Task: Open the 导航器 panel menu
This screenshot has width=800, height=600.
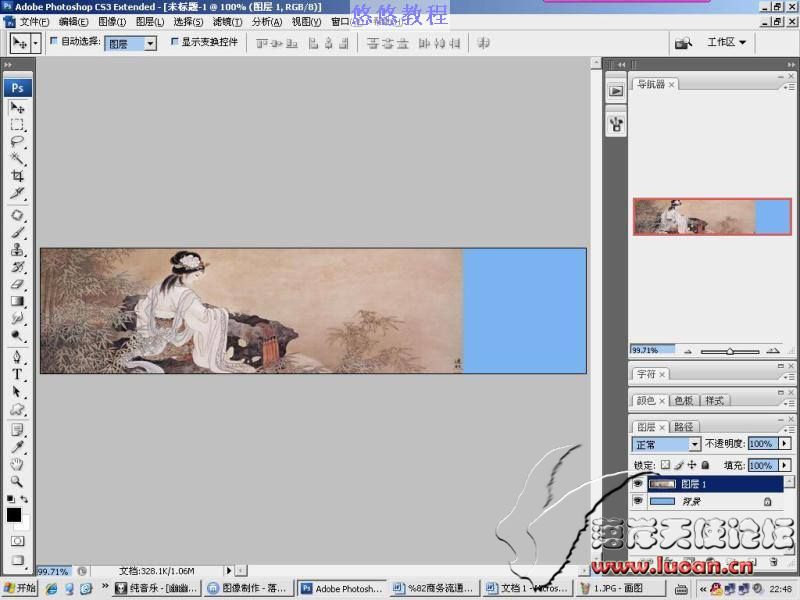Action: click(789, 87)
